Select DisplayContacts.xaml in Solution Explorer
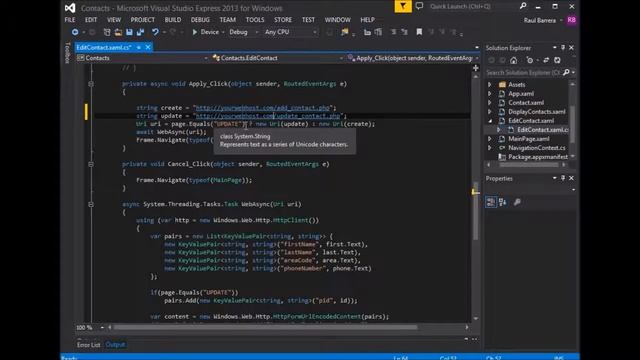The width and height of the screenshot is (640, 360). pos(537,111)
